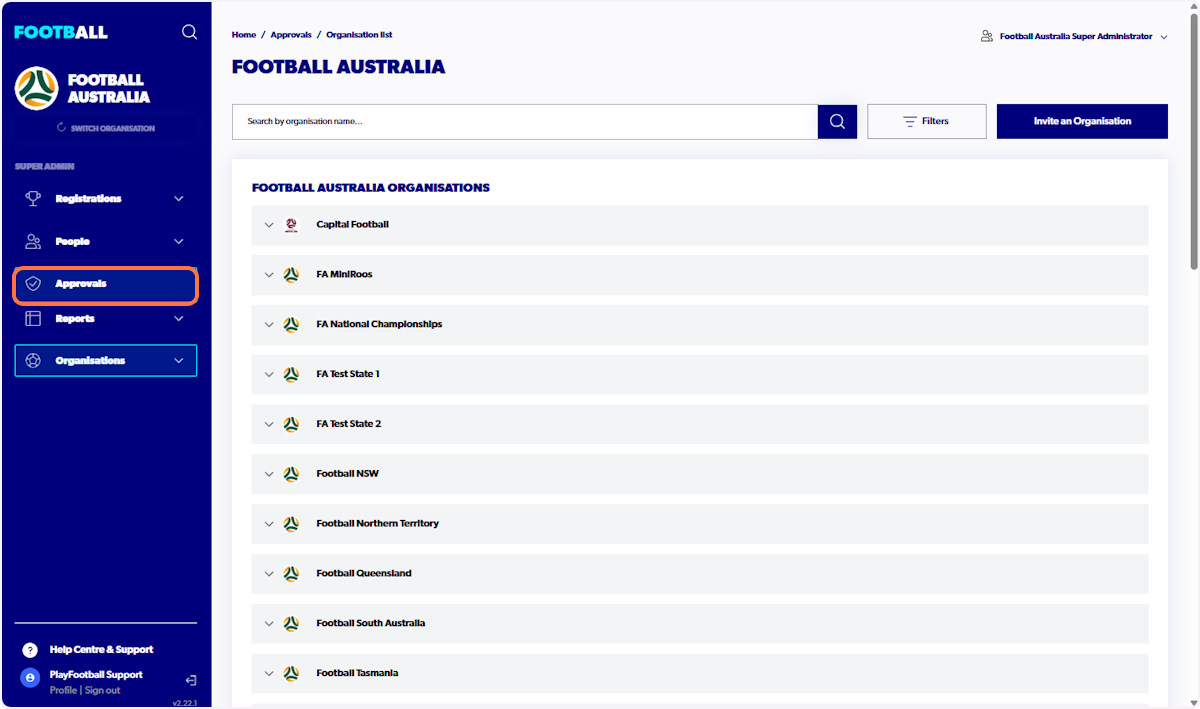Click the Registrations trophy icon
The width and height of the screenshot is (1200, 709).
(x=33, y=198)
